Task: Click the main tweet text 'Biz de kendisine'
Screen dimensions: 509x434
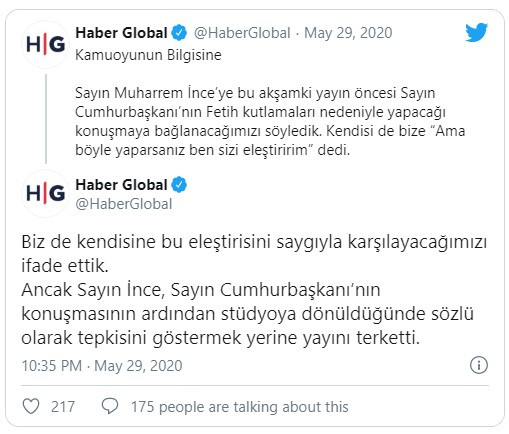Action: (254, 290)
